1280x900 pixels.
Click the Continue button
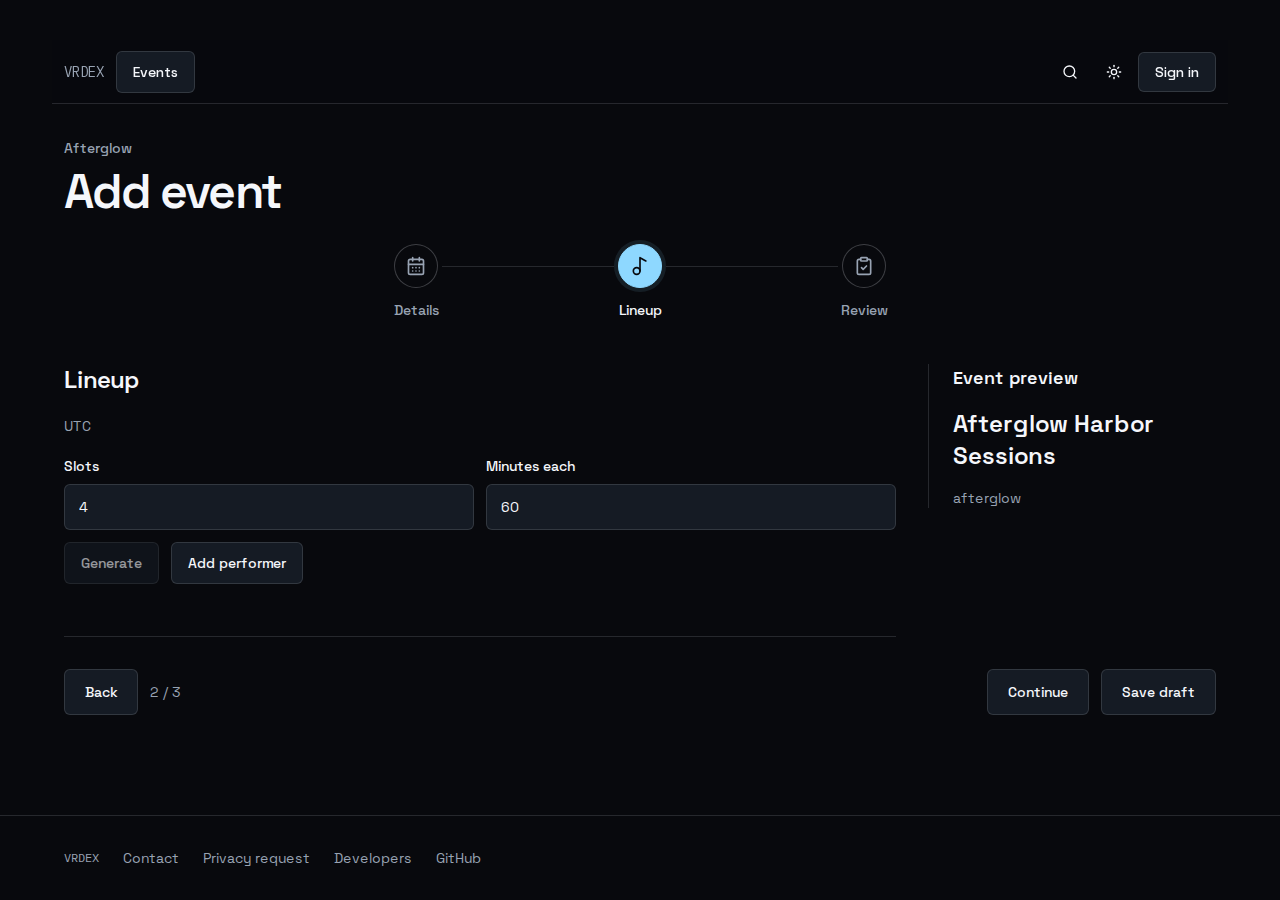coord(1038,692)
